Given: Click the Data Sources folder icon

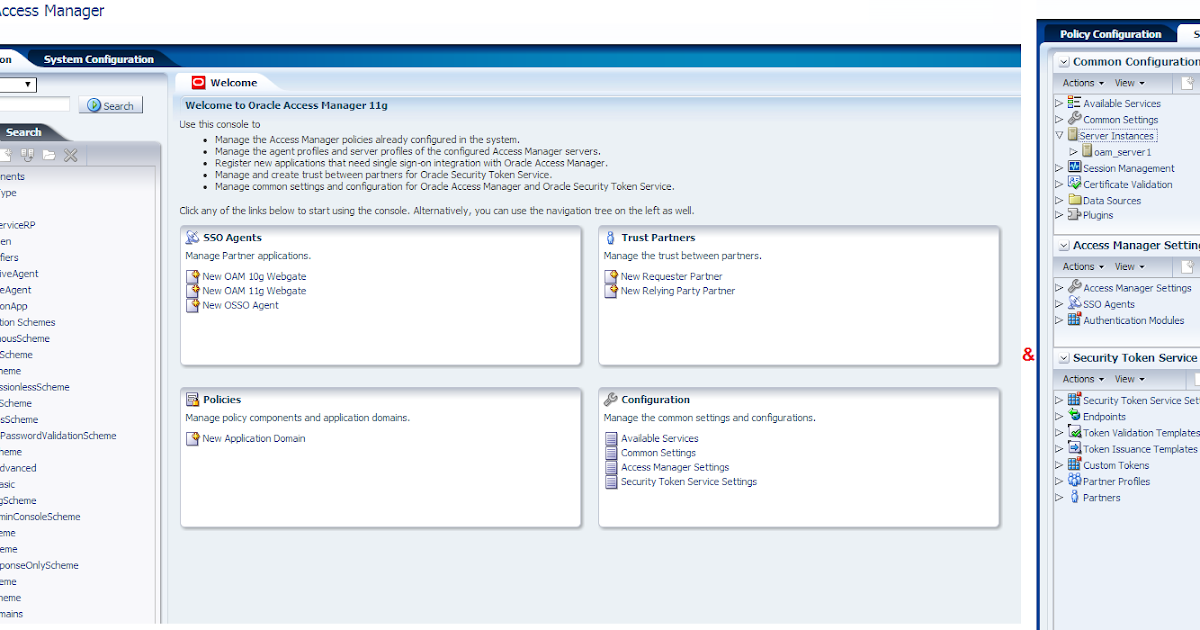Looking at the screenshot, I should (1074, 200).
